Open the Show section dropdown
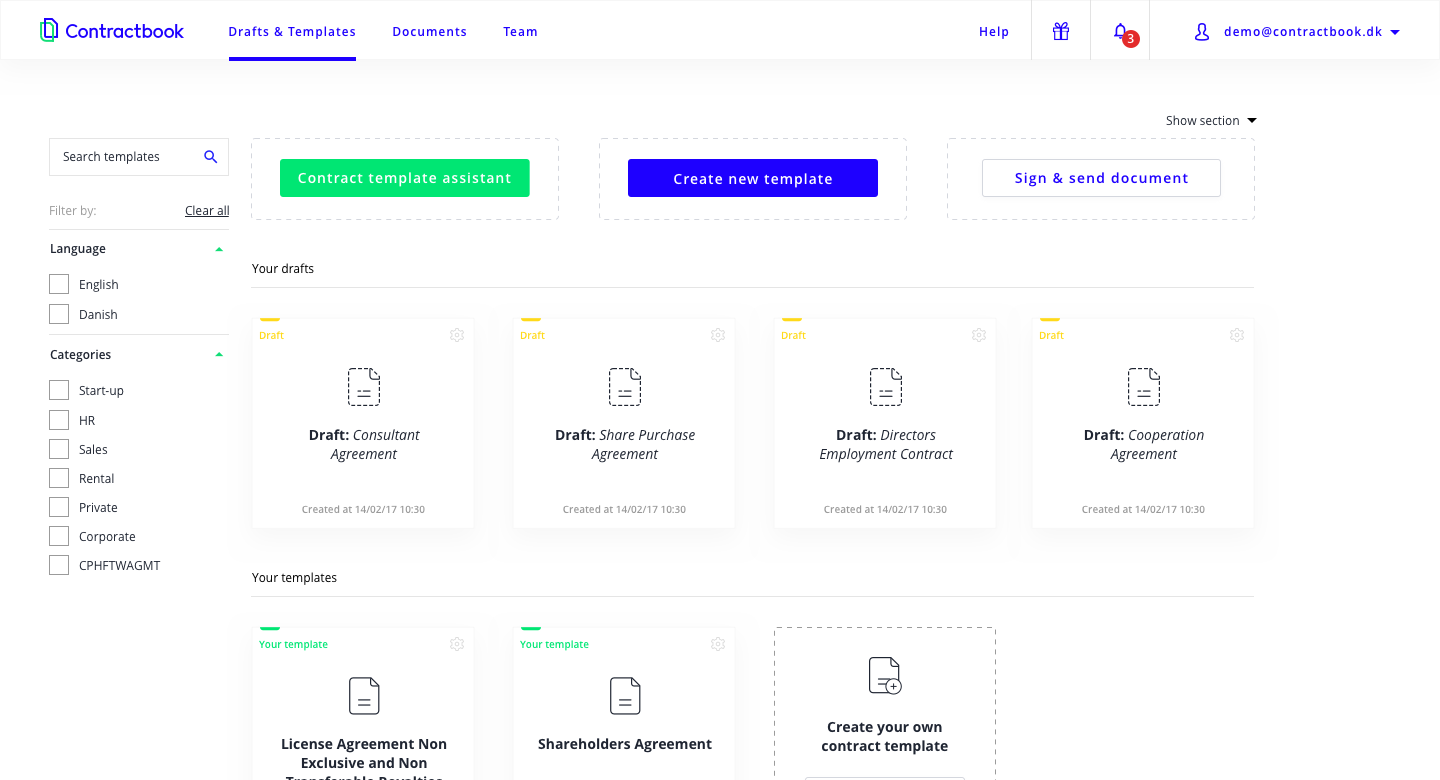The height and width of the screenshot is (780, 1440). [x=1211, y=120]
